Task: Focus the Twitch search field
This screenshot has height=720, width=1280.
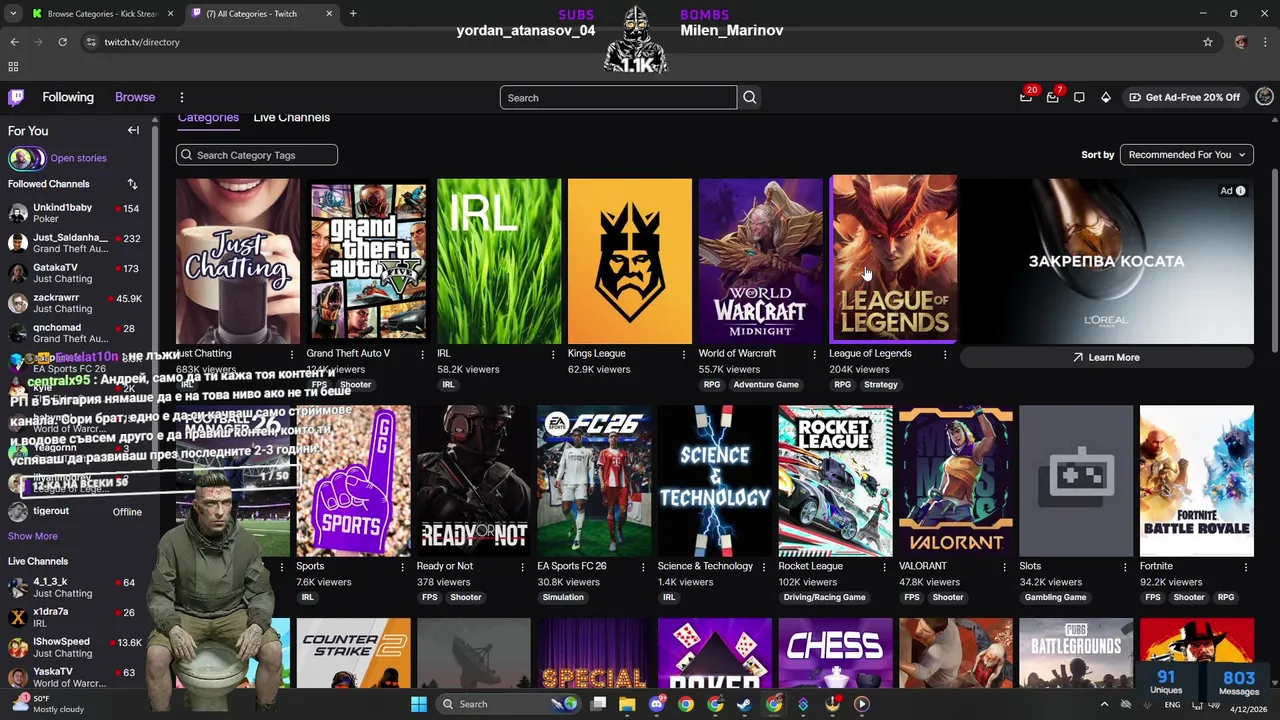Action: tap(618, 98)
